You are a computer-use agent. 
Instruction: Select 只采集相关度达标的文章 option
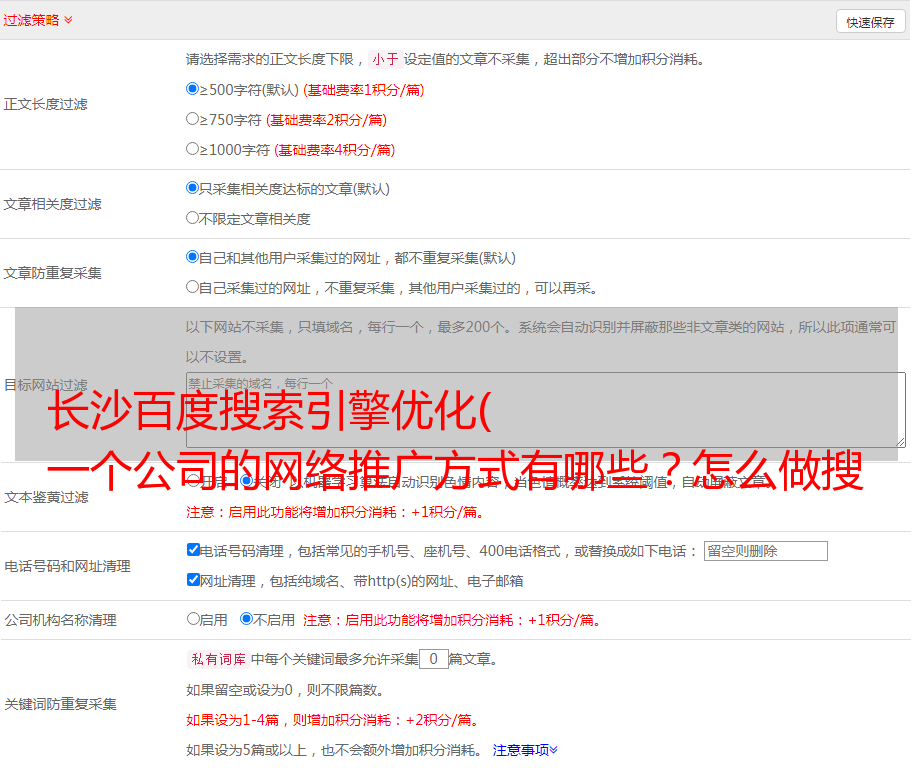tap(193, 188)
